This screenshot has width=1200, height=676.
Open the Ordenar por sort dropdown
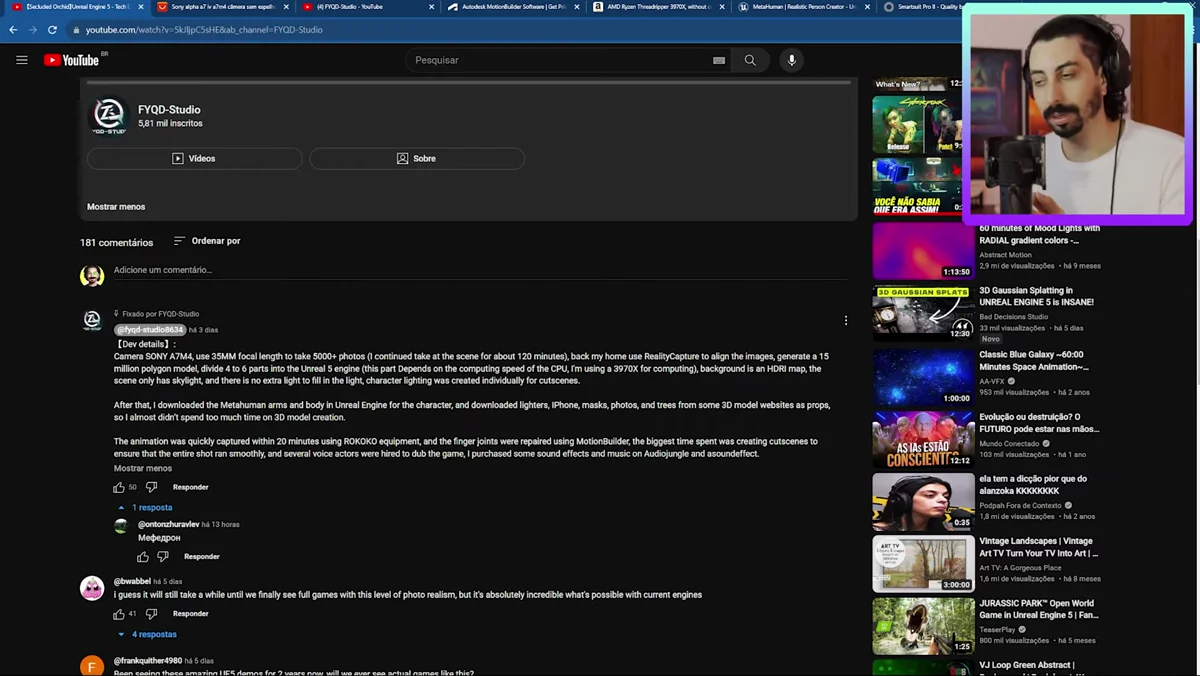point(207,241)
